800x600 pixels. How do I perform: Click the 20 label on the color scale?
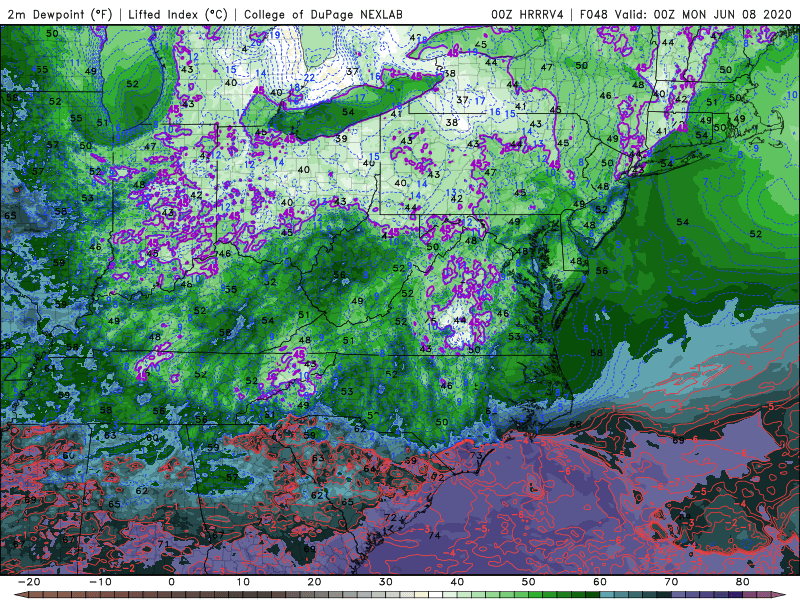pos(314,582)
